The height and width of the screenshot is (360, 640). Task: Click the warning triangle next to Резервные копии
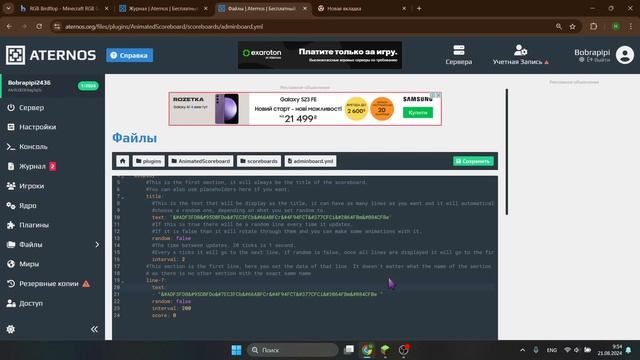click(x=86, y=284)
